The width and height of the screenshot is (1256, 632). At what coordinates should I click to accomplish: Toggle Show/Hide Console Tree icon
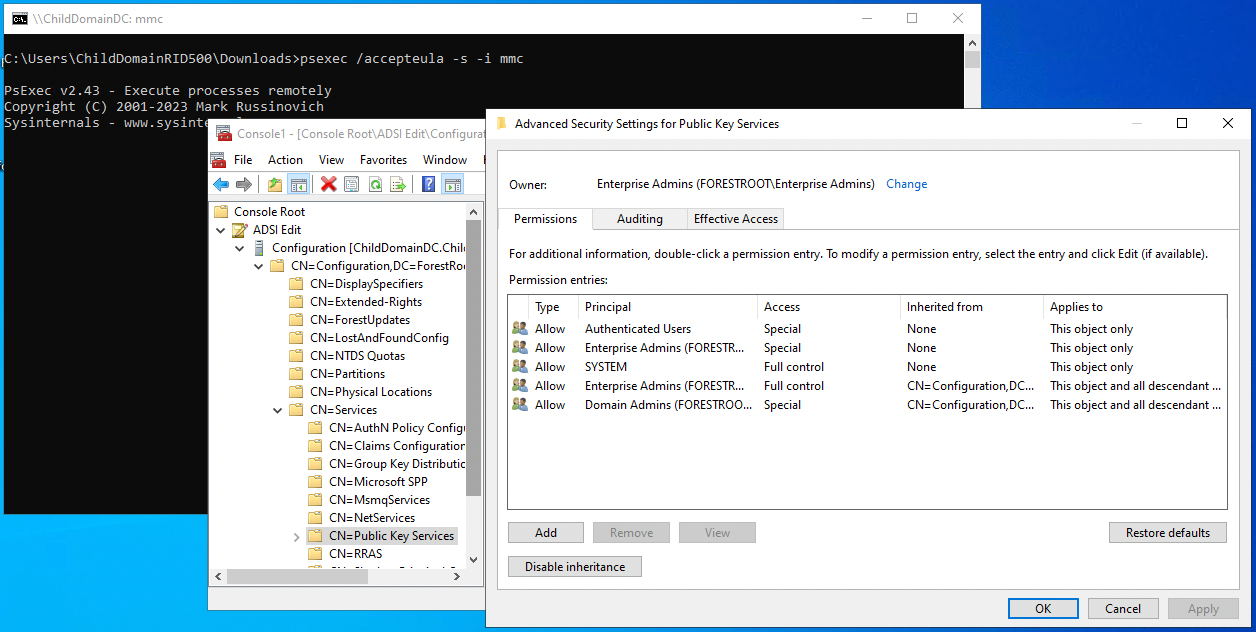click(x=298, y=184)
